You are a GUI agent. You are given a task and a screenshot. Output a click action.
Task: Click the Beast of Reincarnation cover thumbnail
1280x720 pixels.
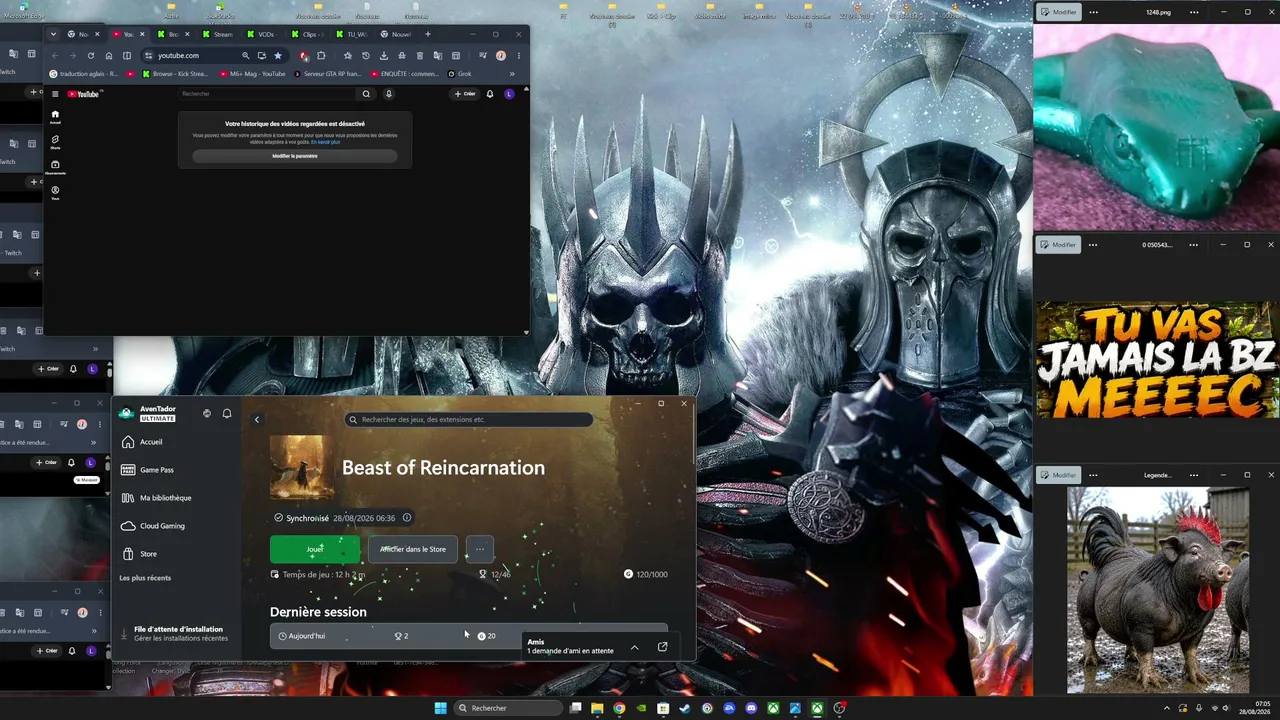pos(302,467)
